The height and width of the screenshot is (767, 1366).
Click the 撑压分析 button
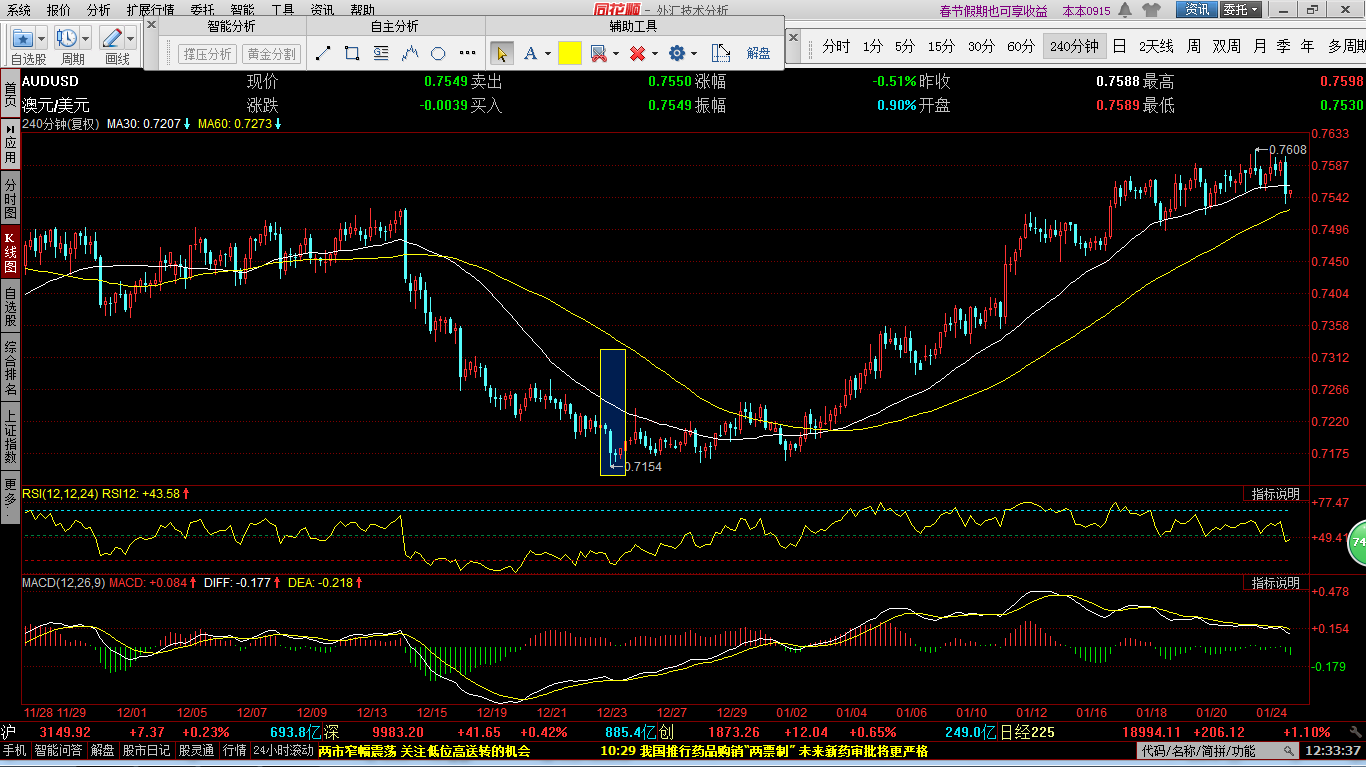[x=206, y=54]
